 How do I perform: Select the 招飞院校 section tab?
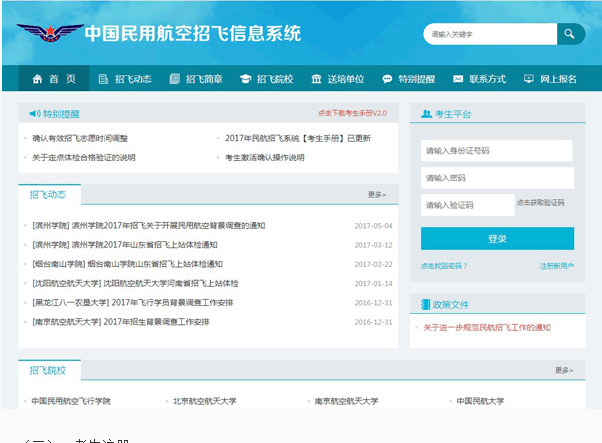coord(49,370)
